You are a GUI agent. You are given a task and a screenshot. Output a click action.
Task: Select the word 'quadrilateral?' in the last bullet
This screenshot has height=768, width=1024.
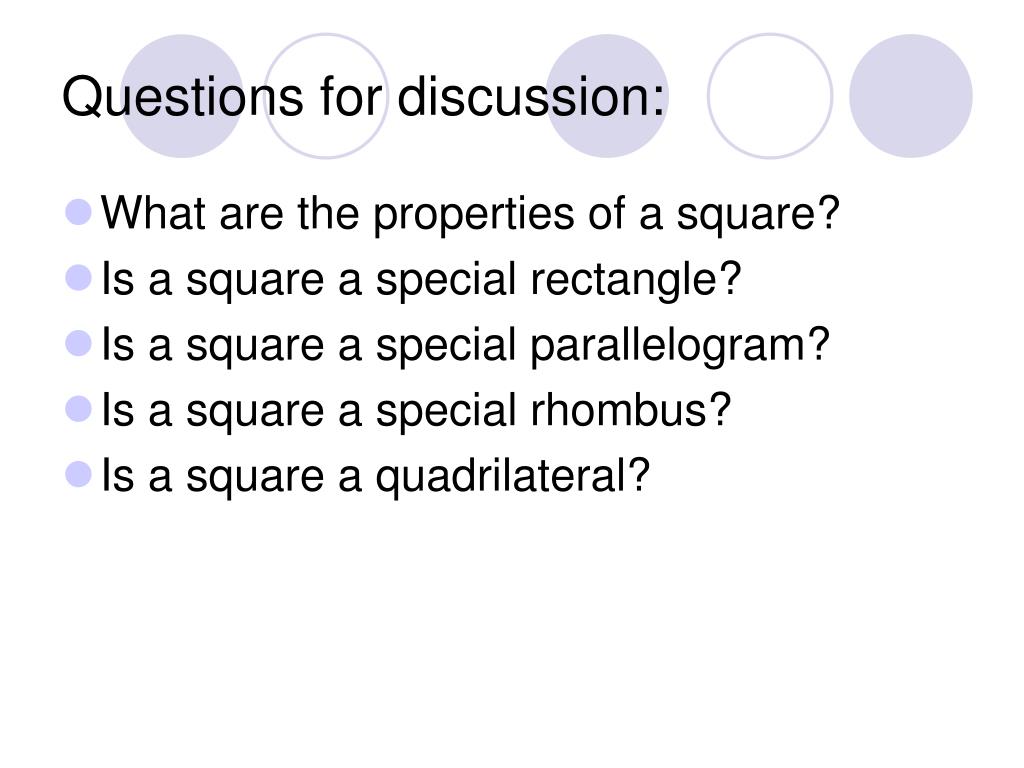513,477
